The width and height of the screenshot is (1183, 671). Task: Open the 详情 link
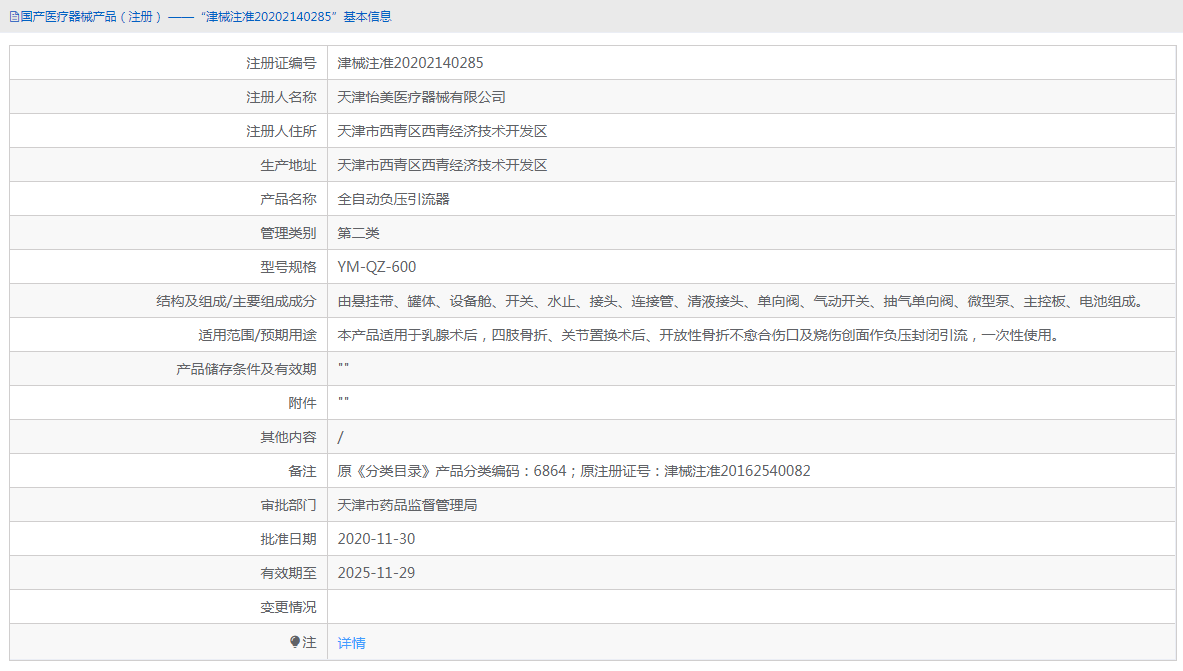tap(349, 642)
